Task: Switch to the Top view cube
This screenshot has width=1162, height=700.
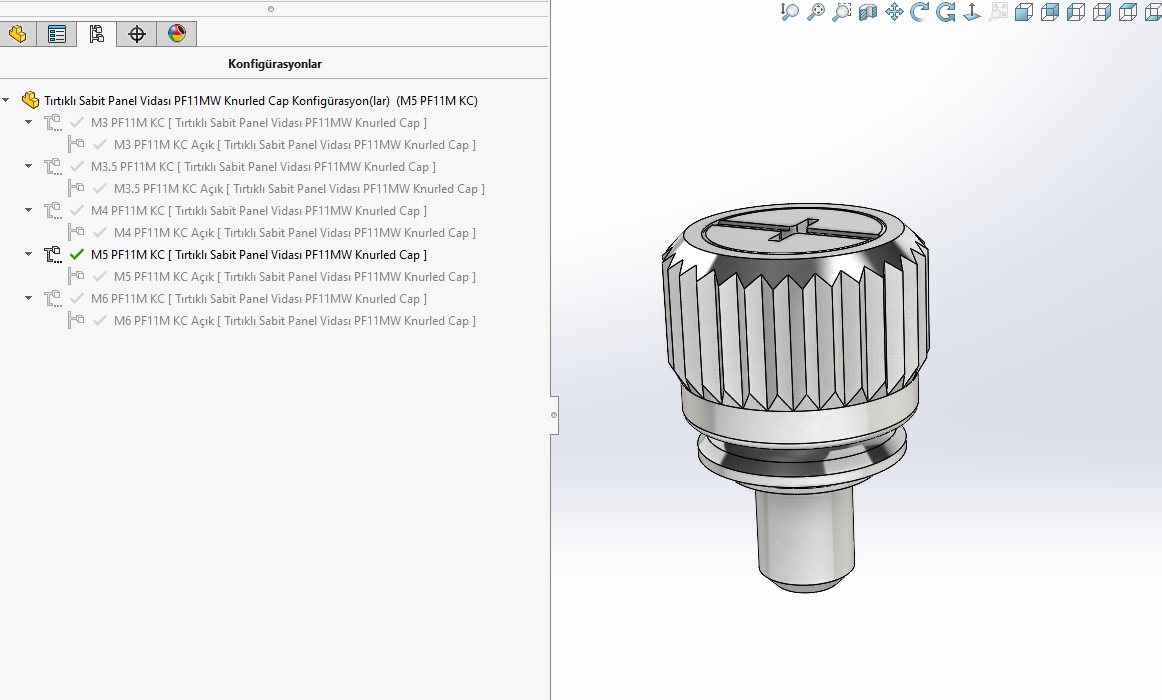Action: [1128, 12]
